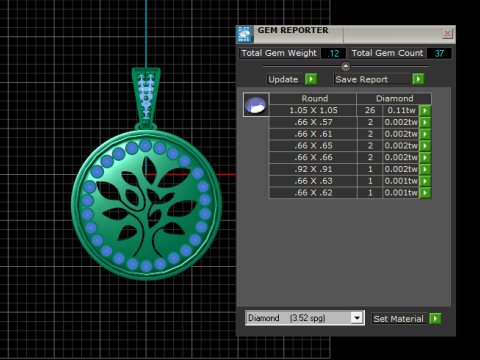Click the pendant bail with small gems
Screen dimensions: 480x360
coord(146,97)
